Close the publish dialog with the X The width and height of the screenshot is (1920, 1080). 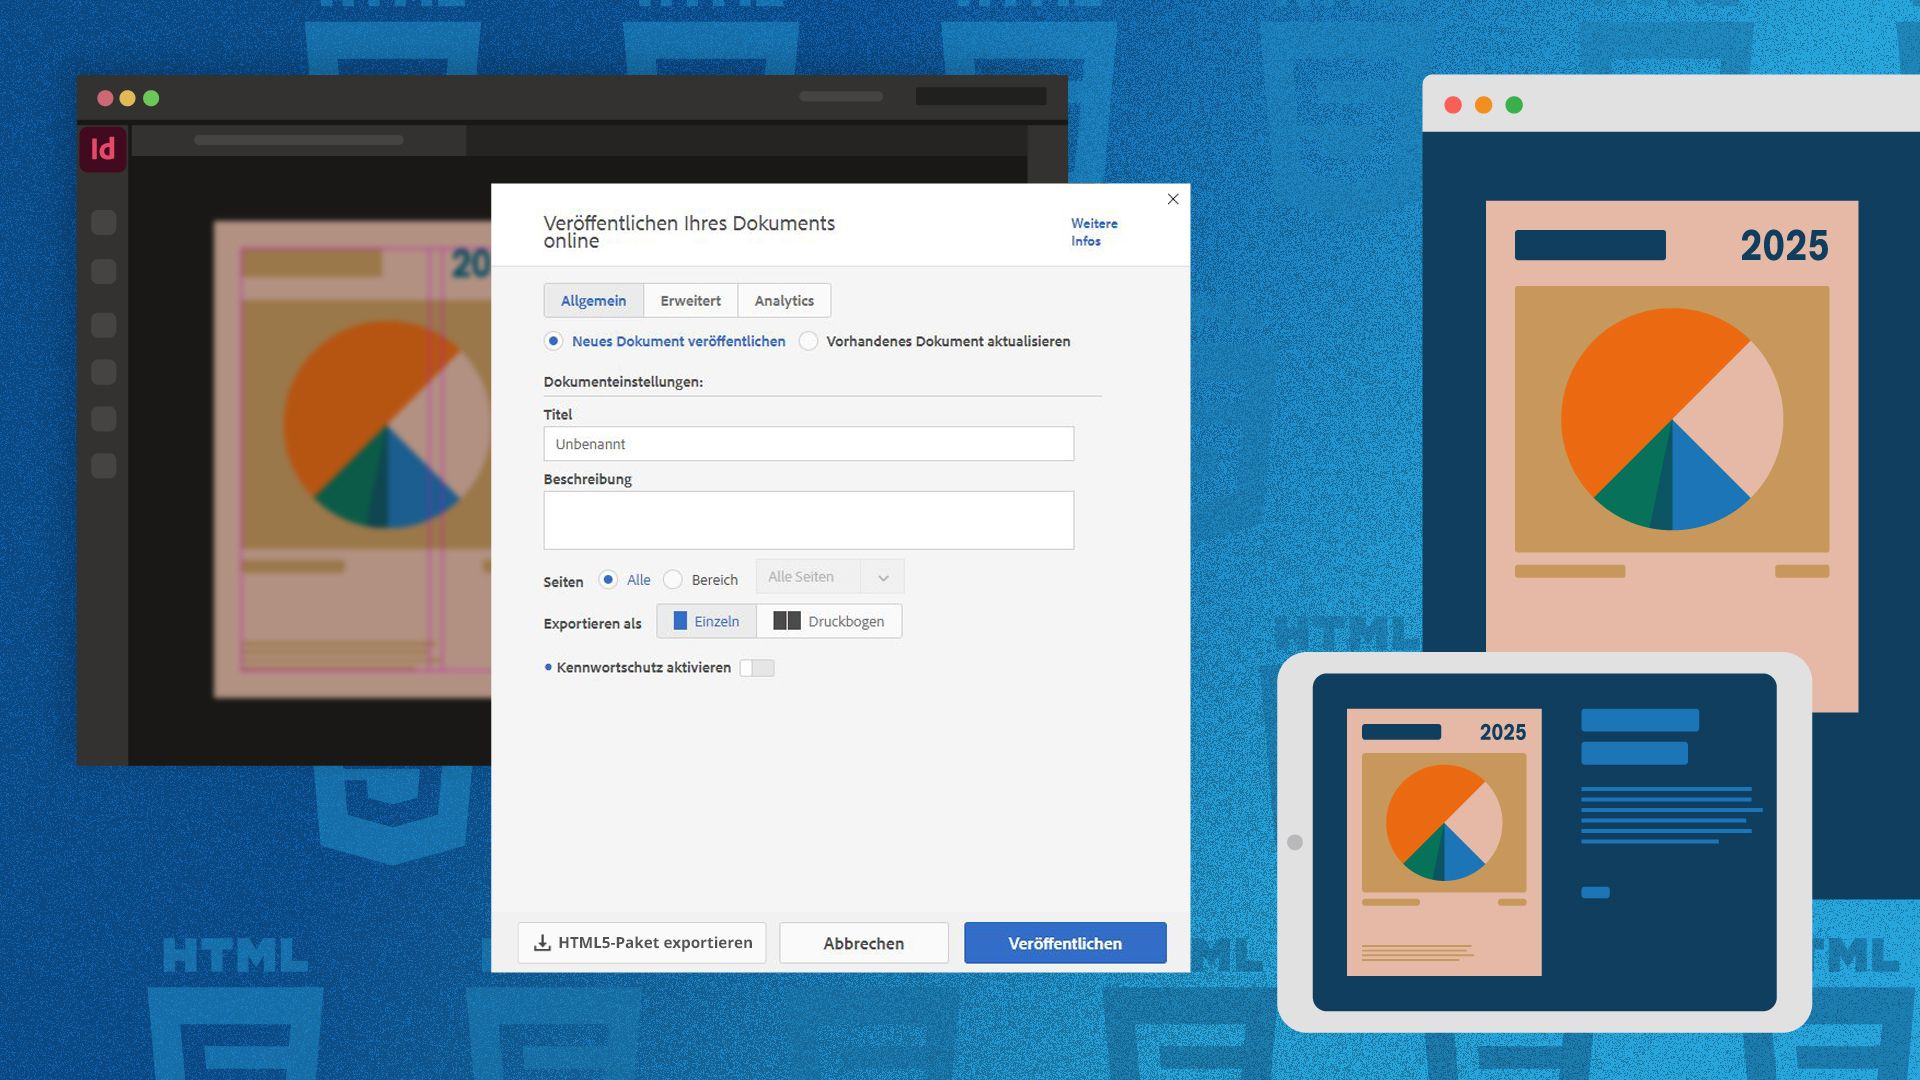click(x=1173, y=199)
